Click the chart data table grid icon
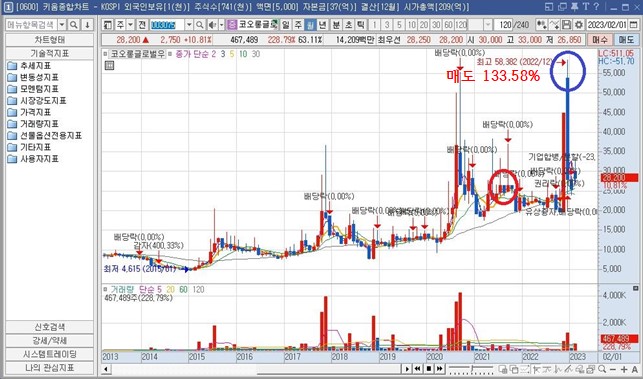643x379 pixels. [x=109, y=65]
